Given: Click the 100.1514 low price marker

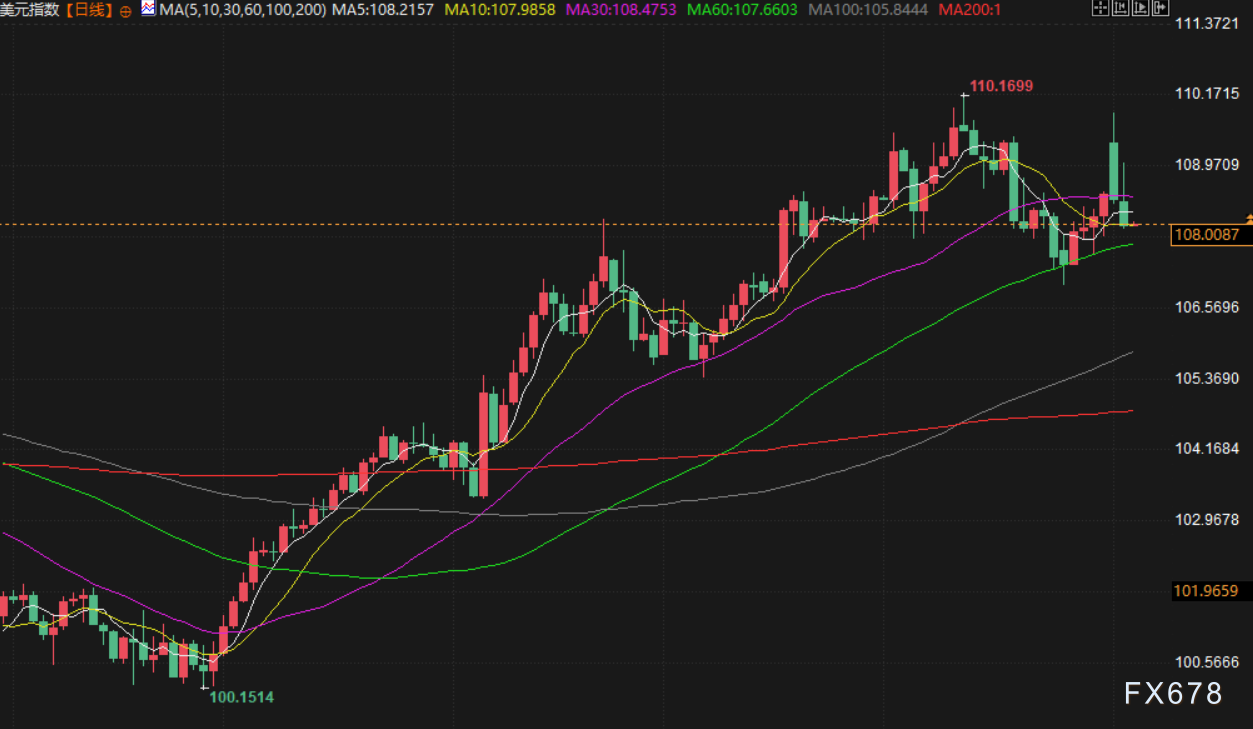Looking at the screenshot, I should click(x=241, y=697).
